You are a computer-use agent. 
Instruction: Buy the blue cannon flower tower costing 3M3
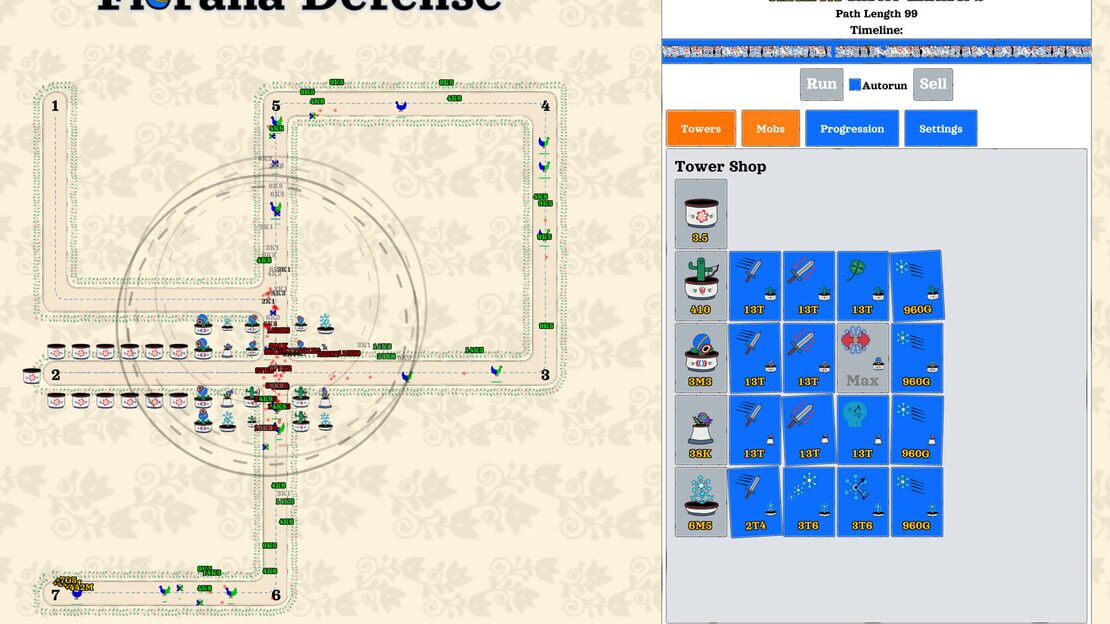(x=700, y=357)
